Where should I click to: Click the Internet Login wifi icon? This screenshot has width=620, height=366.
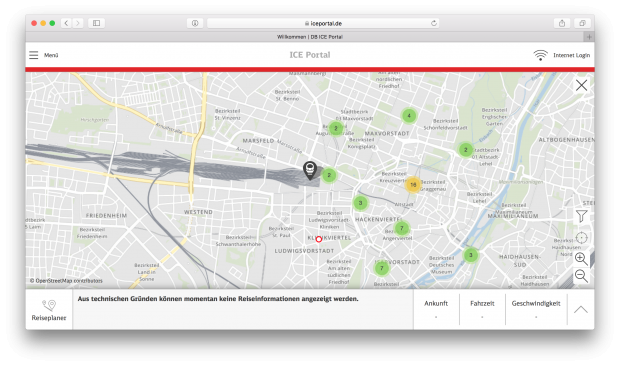coord(540,55)
